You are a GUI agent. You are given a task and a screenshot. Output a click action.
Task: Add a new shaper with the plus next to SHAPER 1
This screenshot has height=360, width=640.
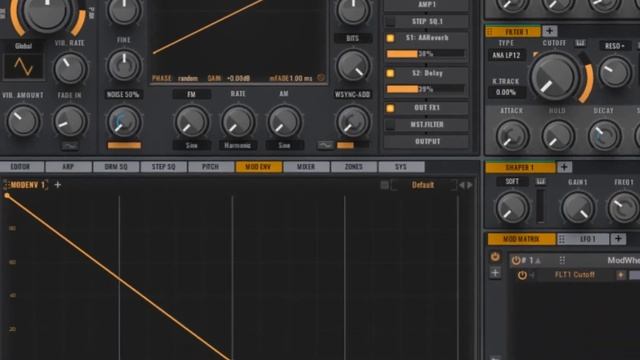[564, 167]
